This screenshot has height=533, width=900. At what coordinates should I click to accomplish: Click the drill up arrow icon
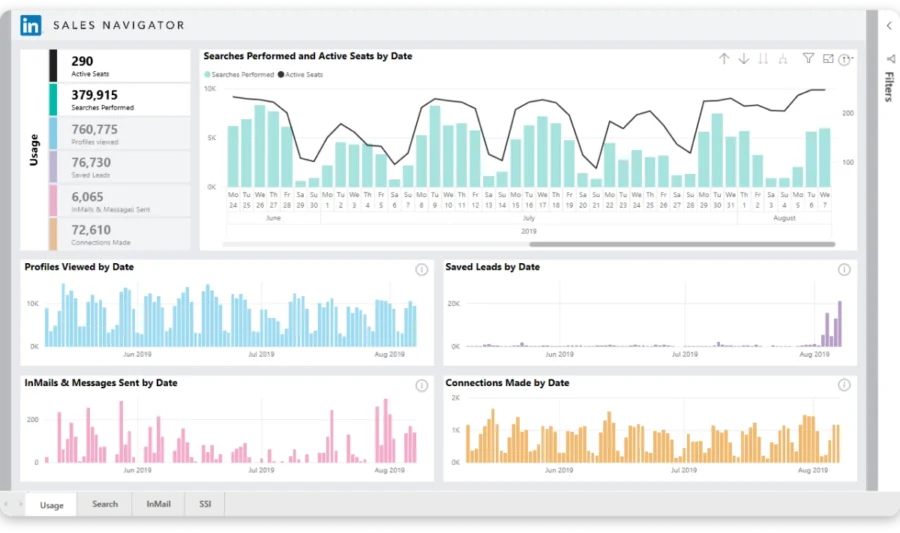[724, 59]
